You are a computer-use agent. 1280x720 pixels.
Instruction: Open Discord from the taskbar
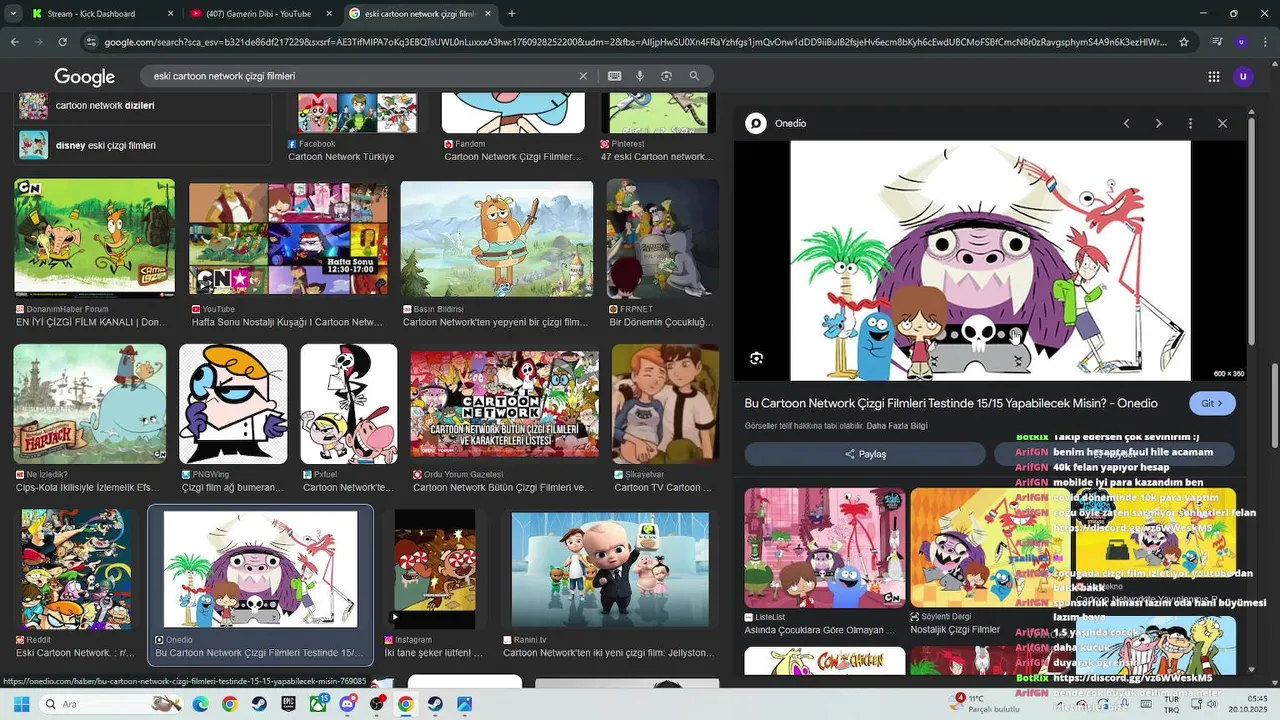coord(347,704)
